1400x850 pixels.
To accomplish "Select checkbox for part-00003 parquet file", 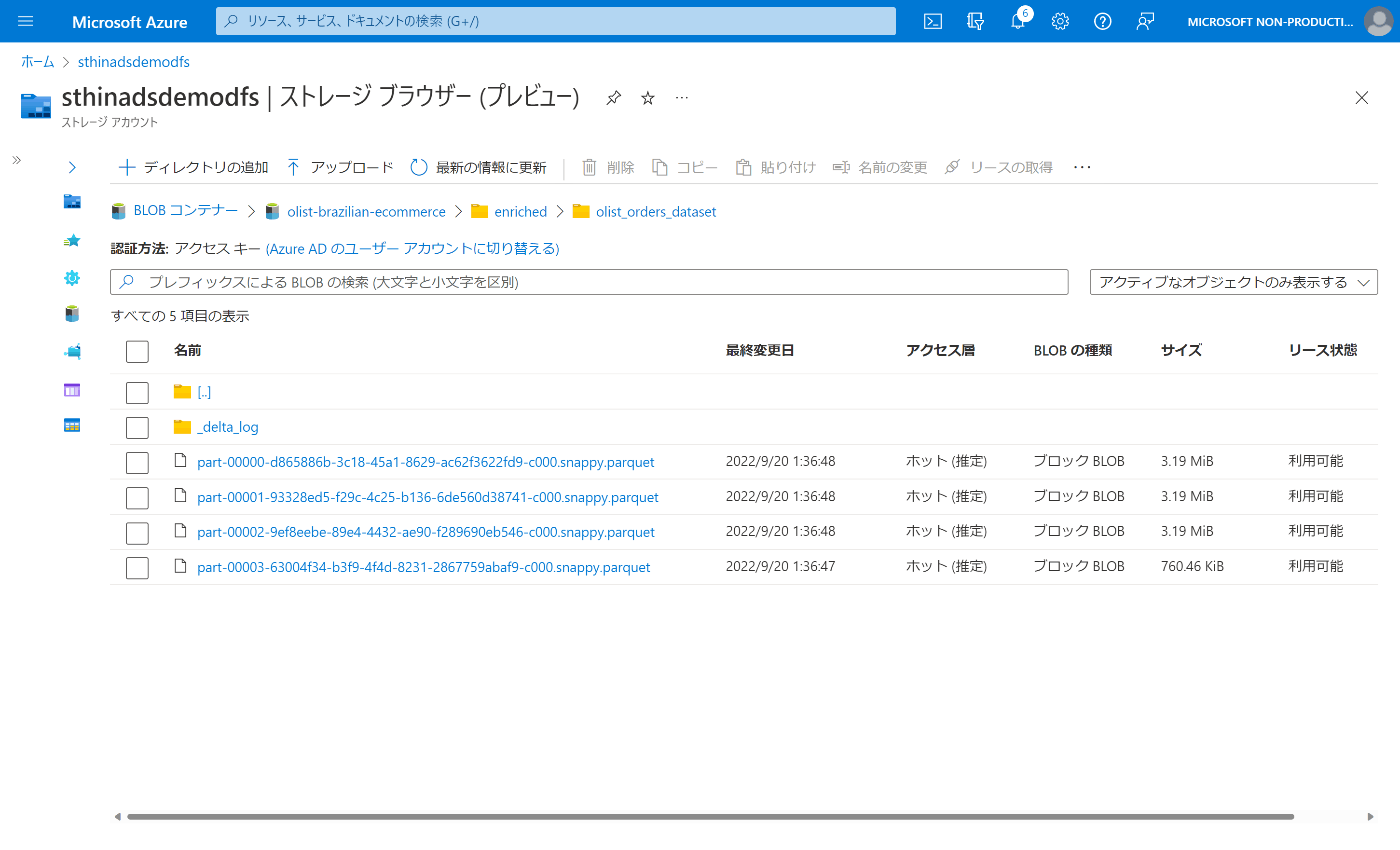I will 137,567.
